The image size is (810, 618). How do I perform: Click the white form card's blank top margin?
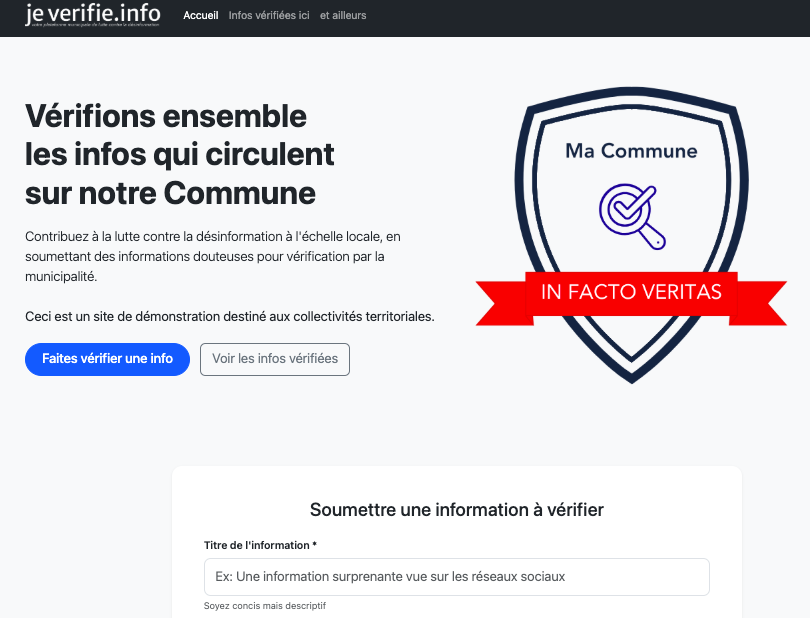click(456, 480)
